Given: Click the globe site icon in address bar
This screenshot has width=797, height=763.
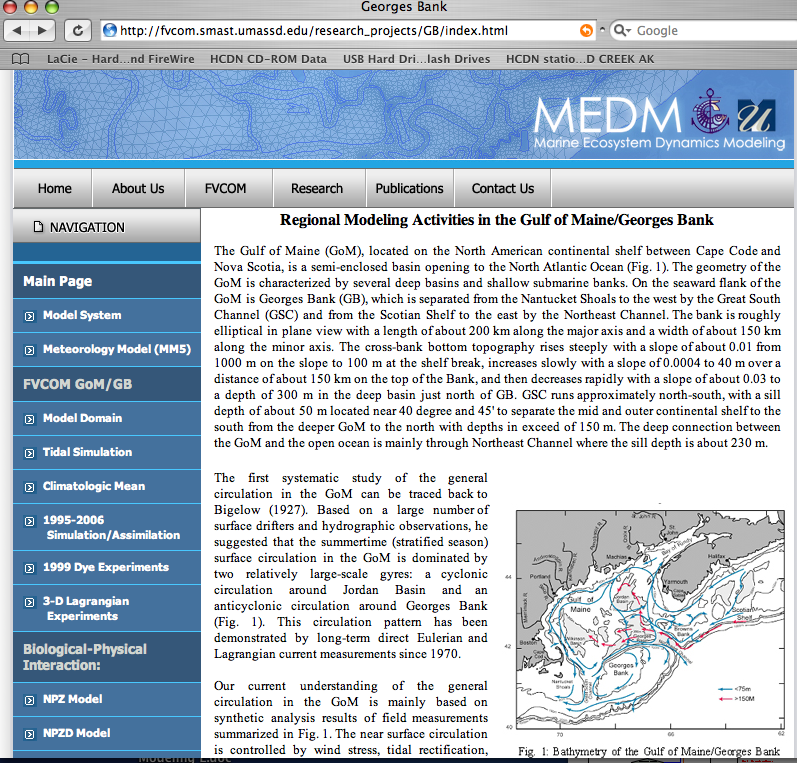Looking at the screenshot, I should coord(109,30).
